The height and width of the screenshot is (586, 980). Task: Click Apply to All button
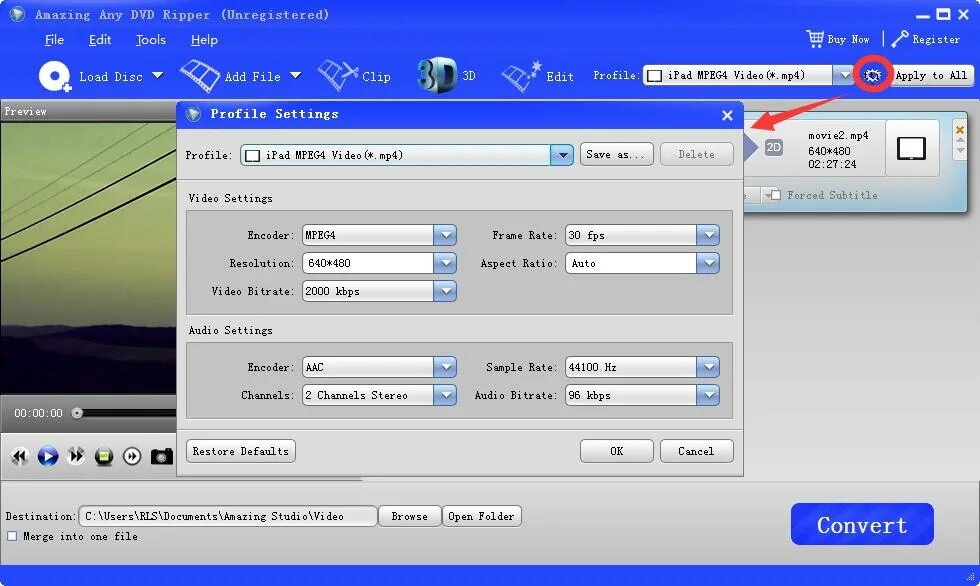coord(931,76)
